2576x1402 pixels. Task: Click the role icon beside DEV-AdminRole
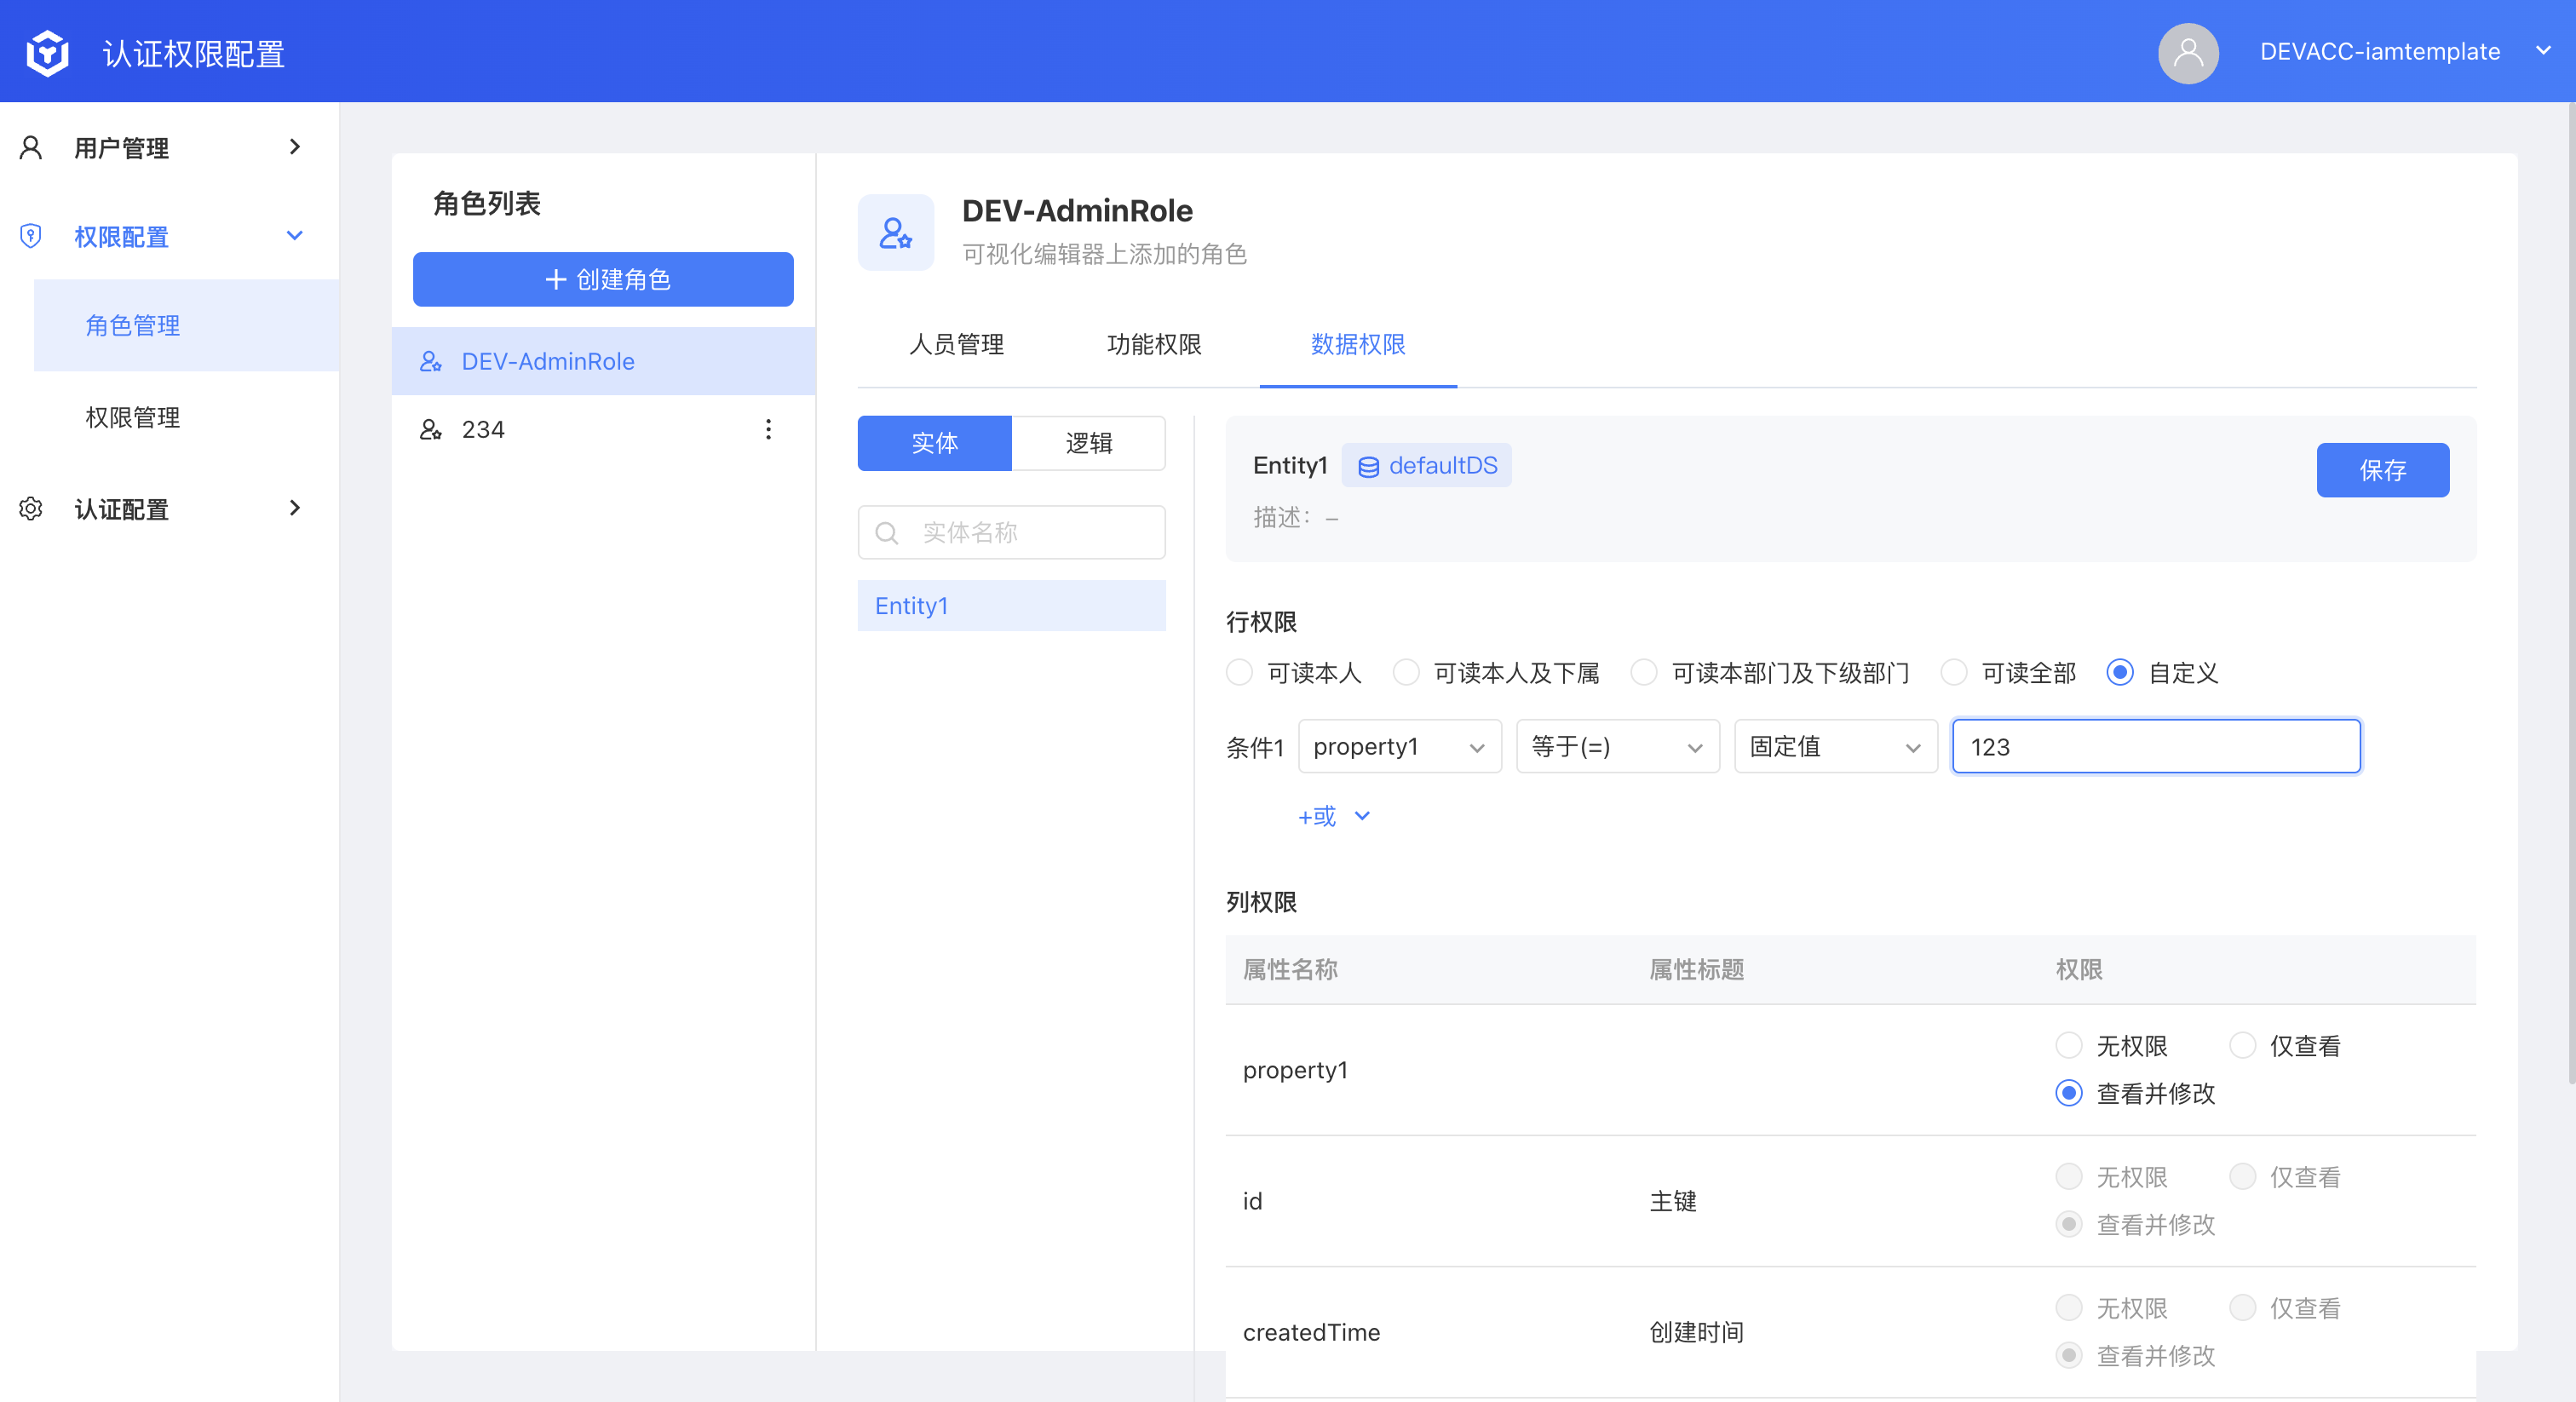(x=430, y=361)
